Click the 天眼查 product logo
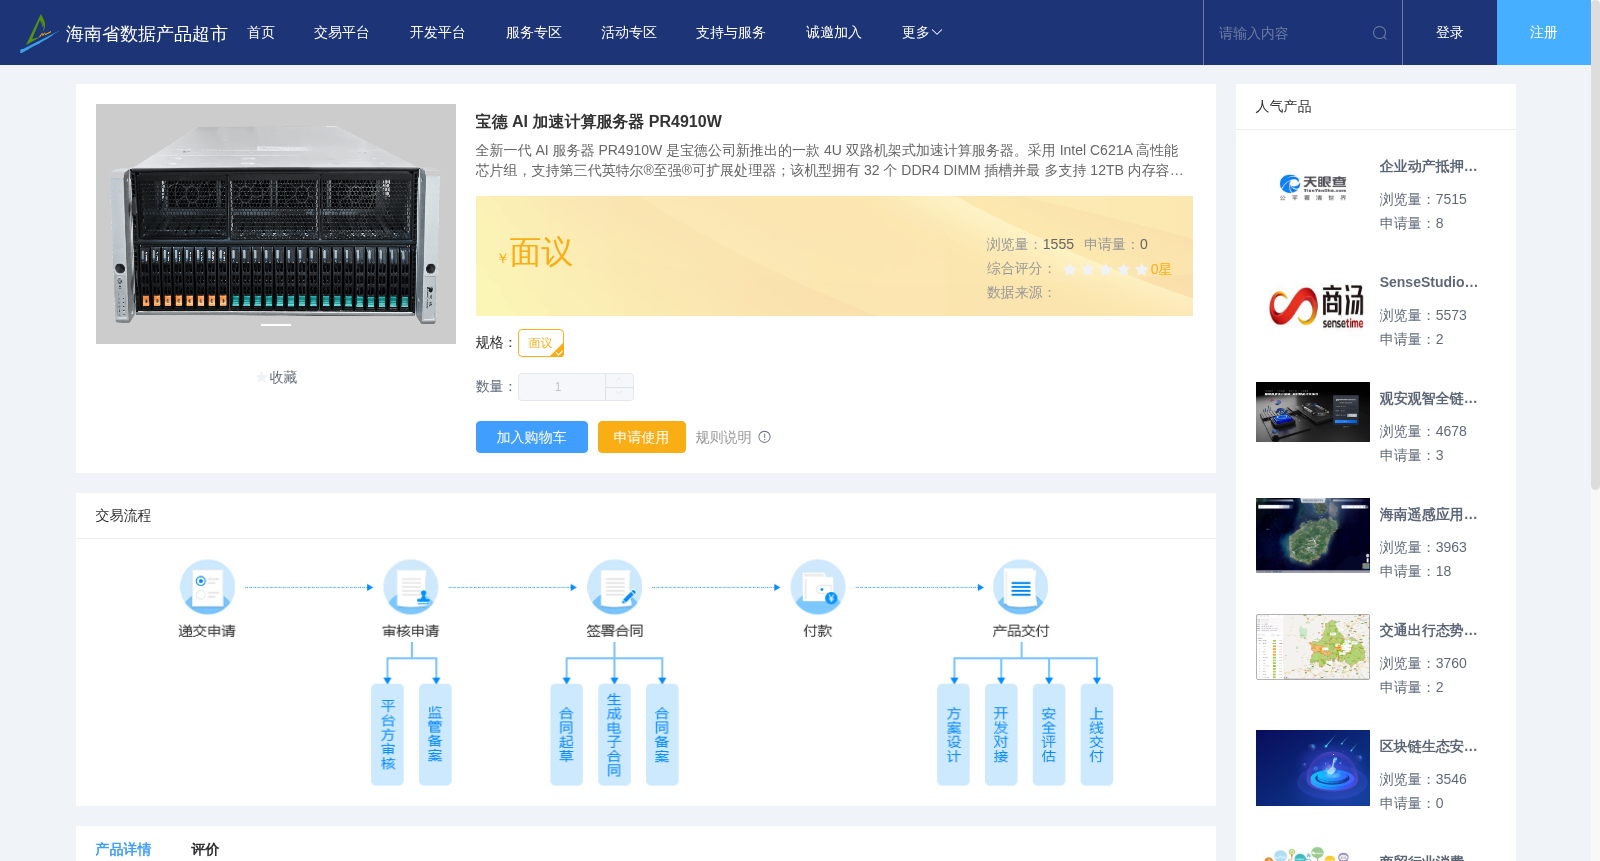 point(1313,188)
